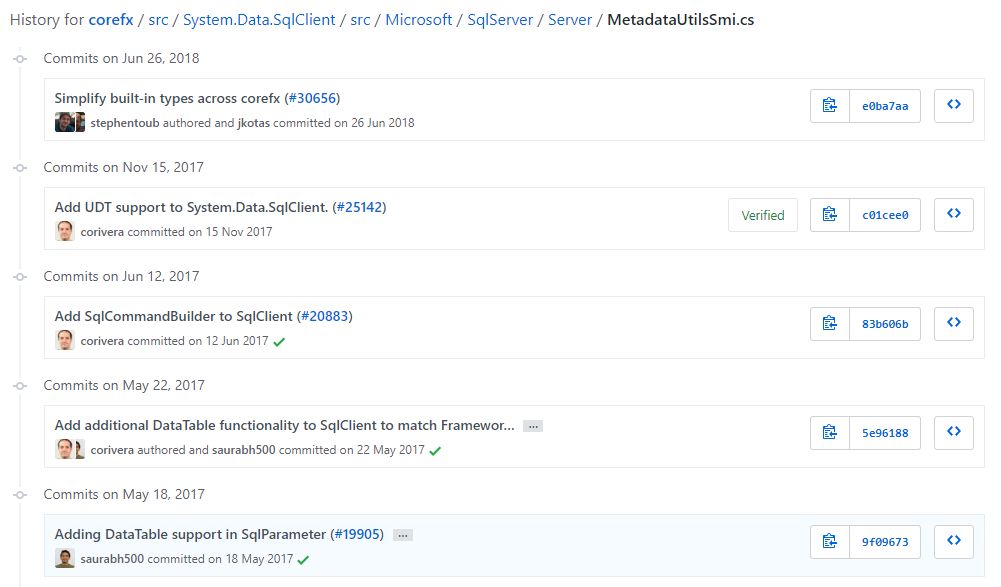Browse repository at commit 5e96188
Viewport: 1001px width, 587px height.
pyautogui.click(x=954, y=433)
